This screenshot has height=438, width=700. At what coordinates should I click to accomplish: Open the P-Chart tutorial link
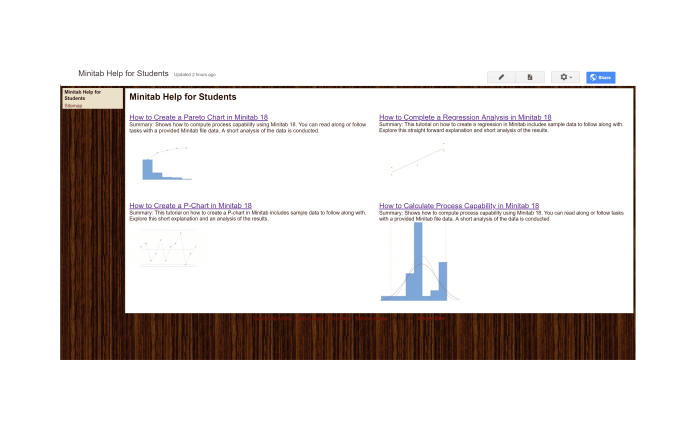[191, 205]
